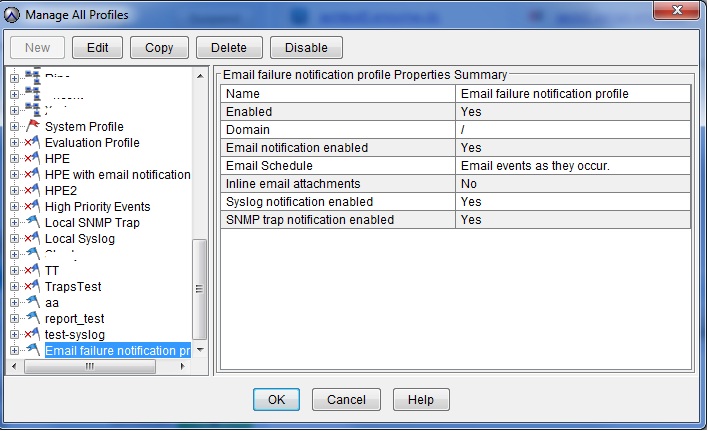This screenshot has height=431, width=709.
Task: Select the aa profile
Action: (52, 303)
